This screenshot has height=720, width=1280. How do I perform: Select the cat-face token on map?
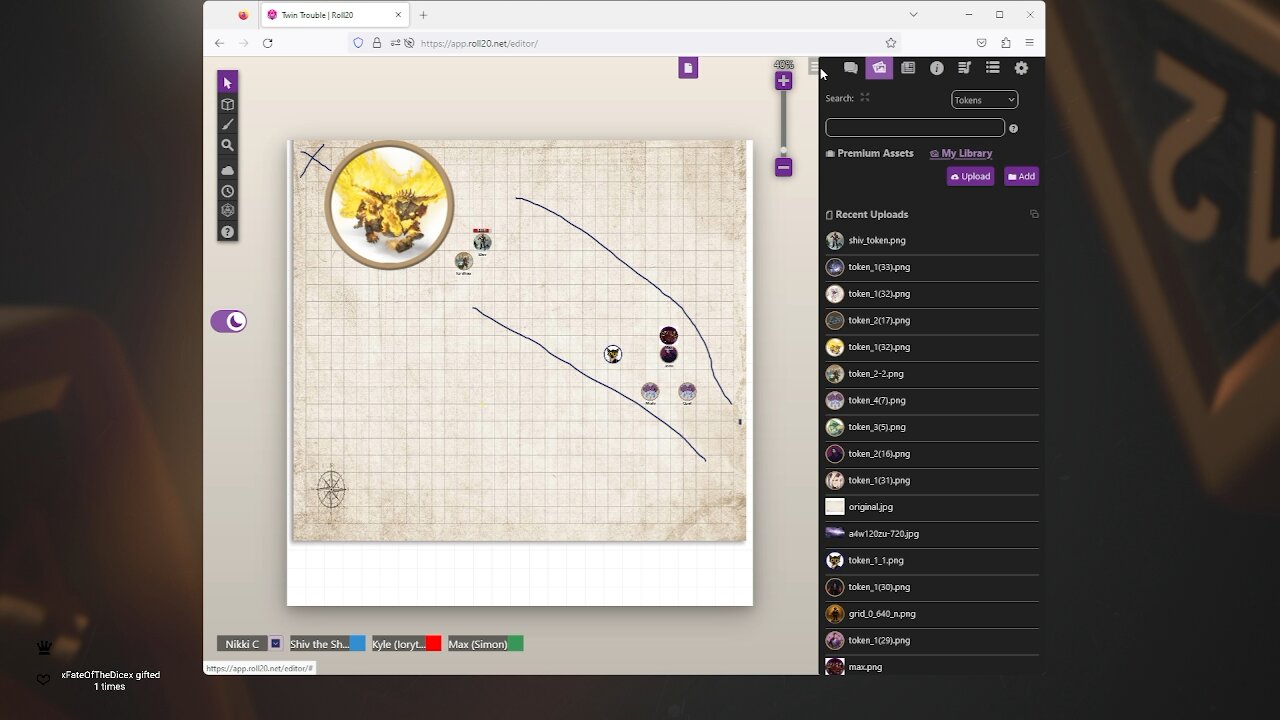coord(613,354)
